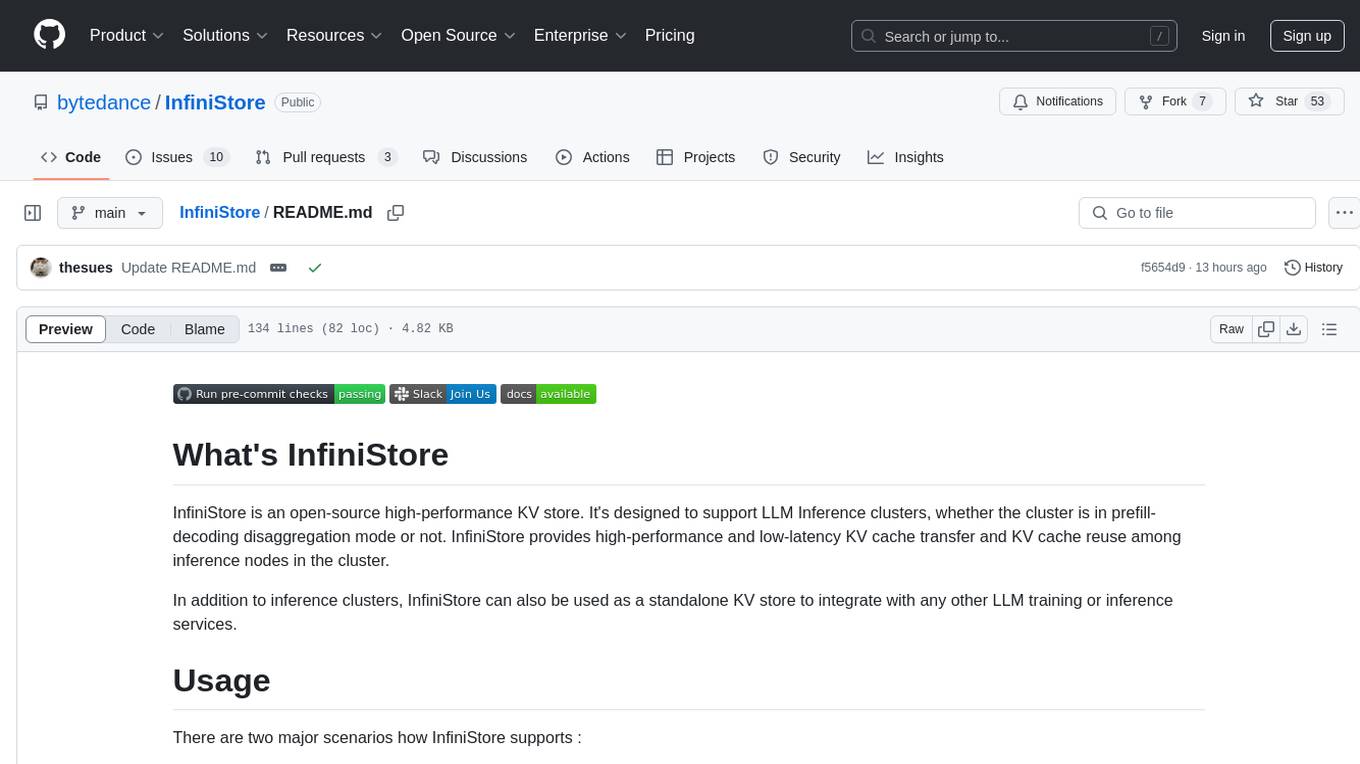Screen dimensions: 1360x764
Task: Open the document outline icon
Action: [1329, 329]
